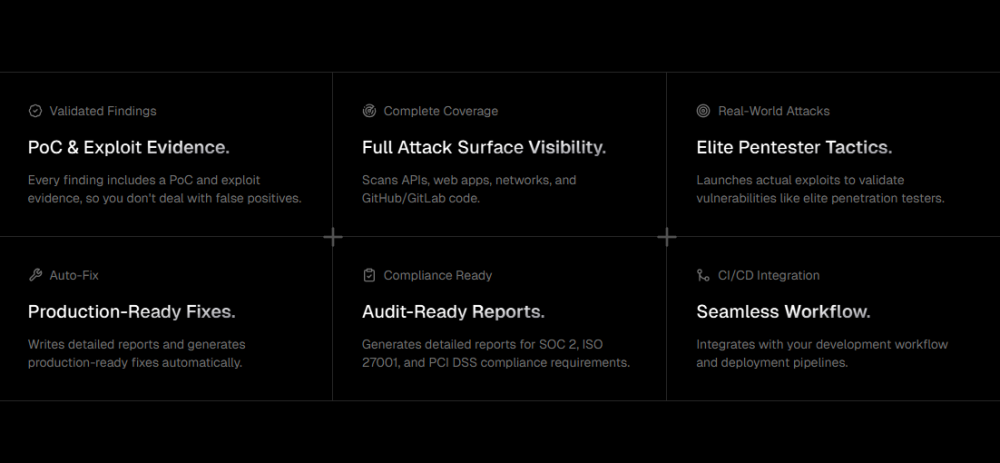Click the SOC 2, ISO 27001 description
This screenshot has width=1000, height=463.
[495, 353]
